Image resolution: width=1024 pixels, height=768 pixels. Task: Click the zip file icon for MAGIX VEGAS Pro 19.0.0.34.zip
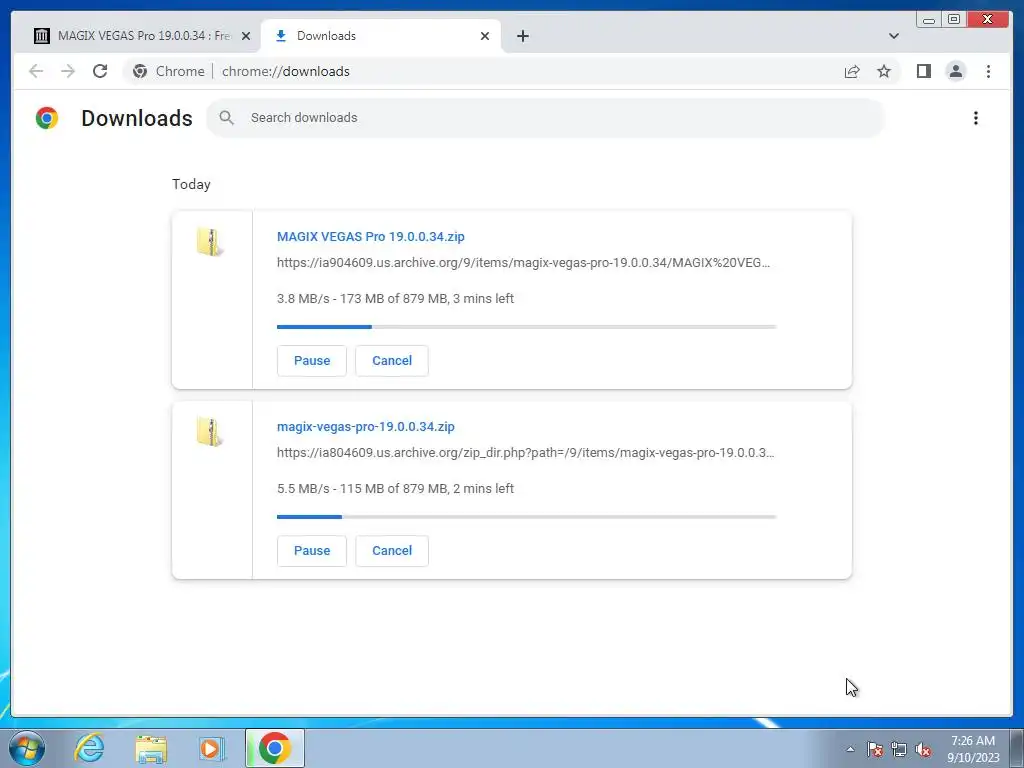pos(210,242)
